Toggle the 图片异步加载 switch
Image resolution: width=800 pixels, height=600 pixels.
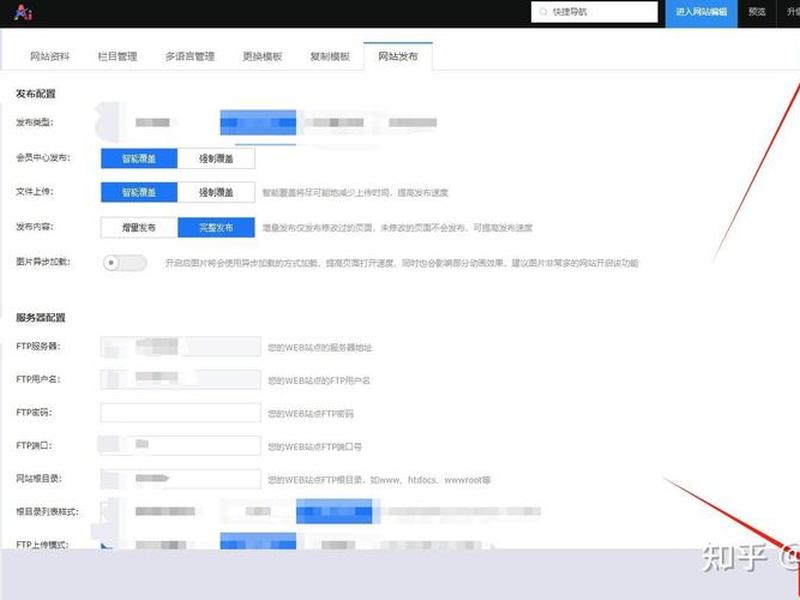pos(124,263)
